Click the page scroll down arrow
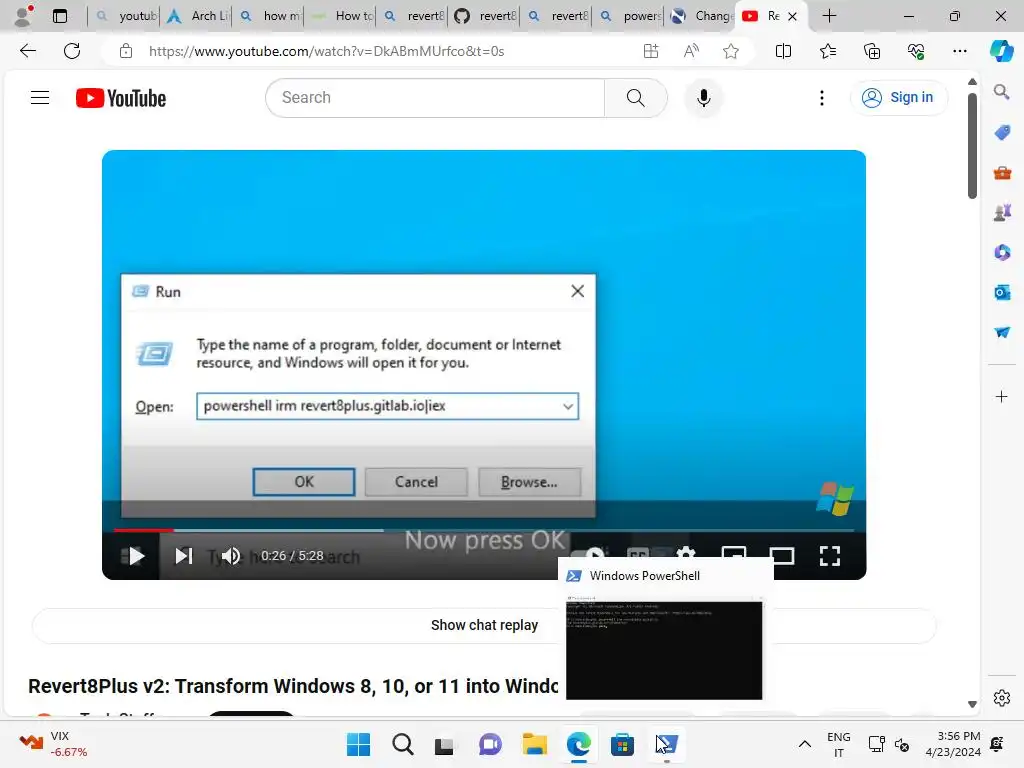 tap(972, 704)
